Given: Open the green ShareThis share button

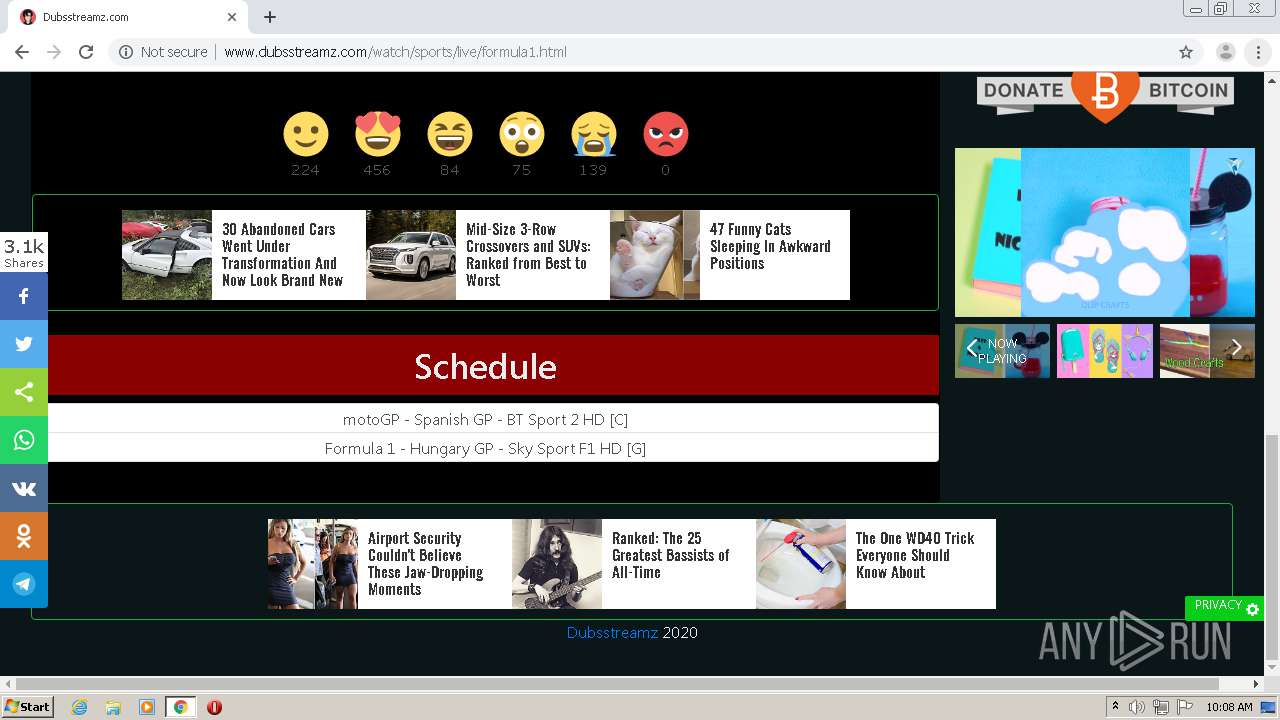Looking at the screenshot, I should (24, 392).
